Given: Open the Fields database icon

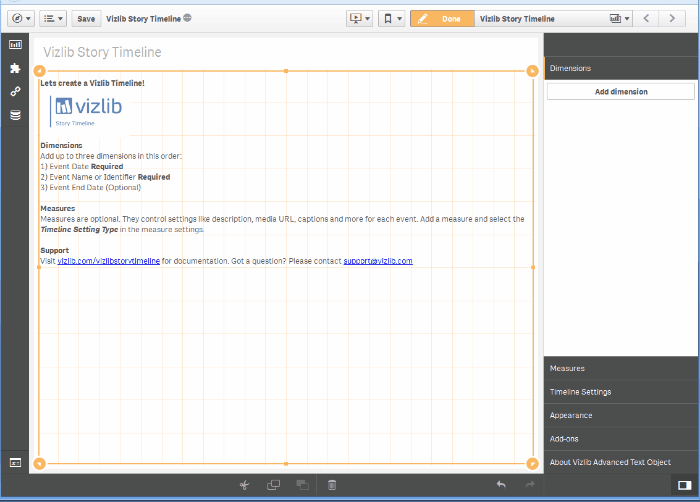Looking at the screenshot, I should tap(15, 115).
